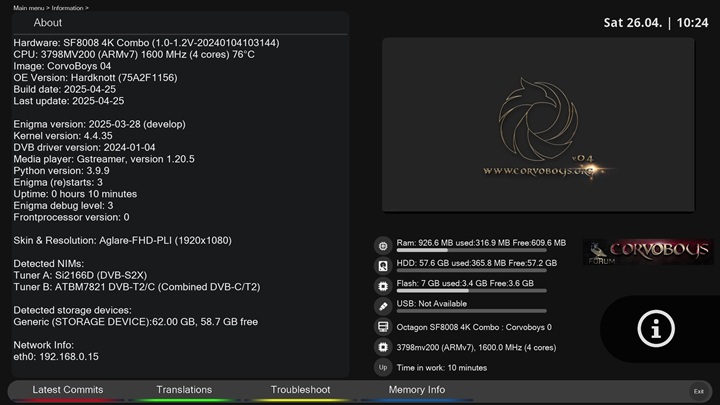The height and width of the screenshot is (405, 720).
Task: Click the Tuner A: Si2166D line
Action: 80,276
